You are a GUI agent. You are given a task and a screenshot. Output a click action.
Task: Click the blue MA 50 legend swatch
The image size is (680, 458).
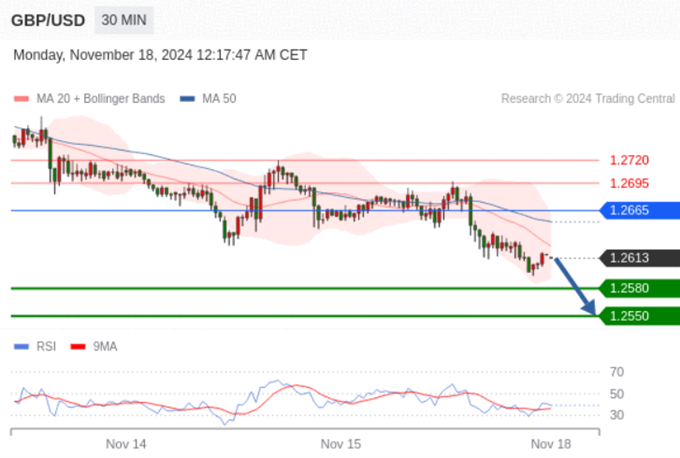click(x=187, y=99)
